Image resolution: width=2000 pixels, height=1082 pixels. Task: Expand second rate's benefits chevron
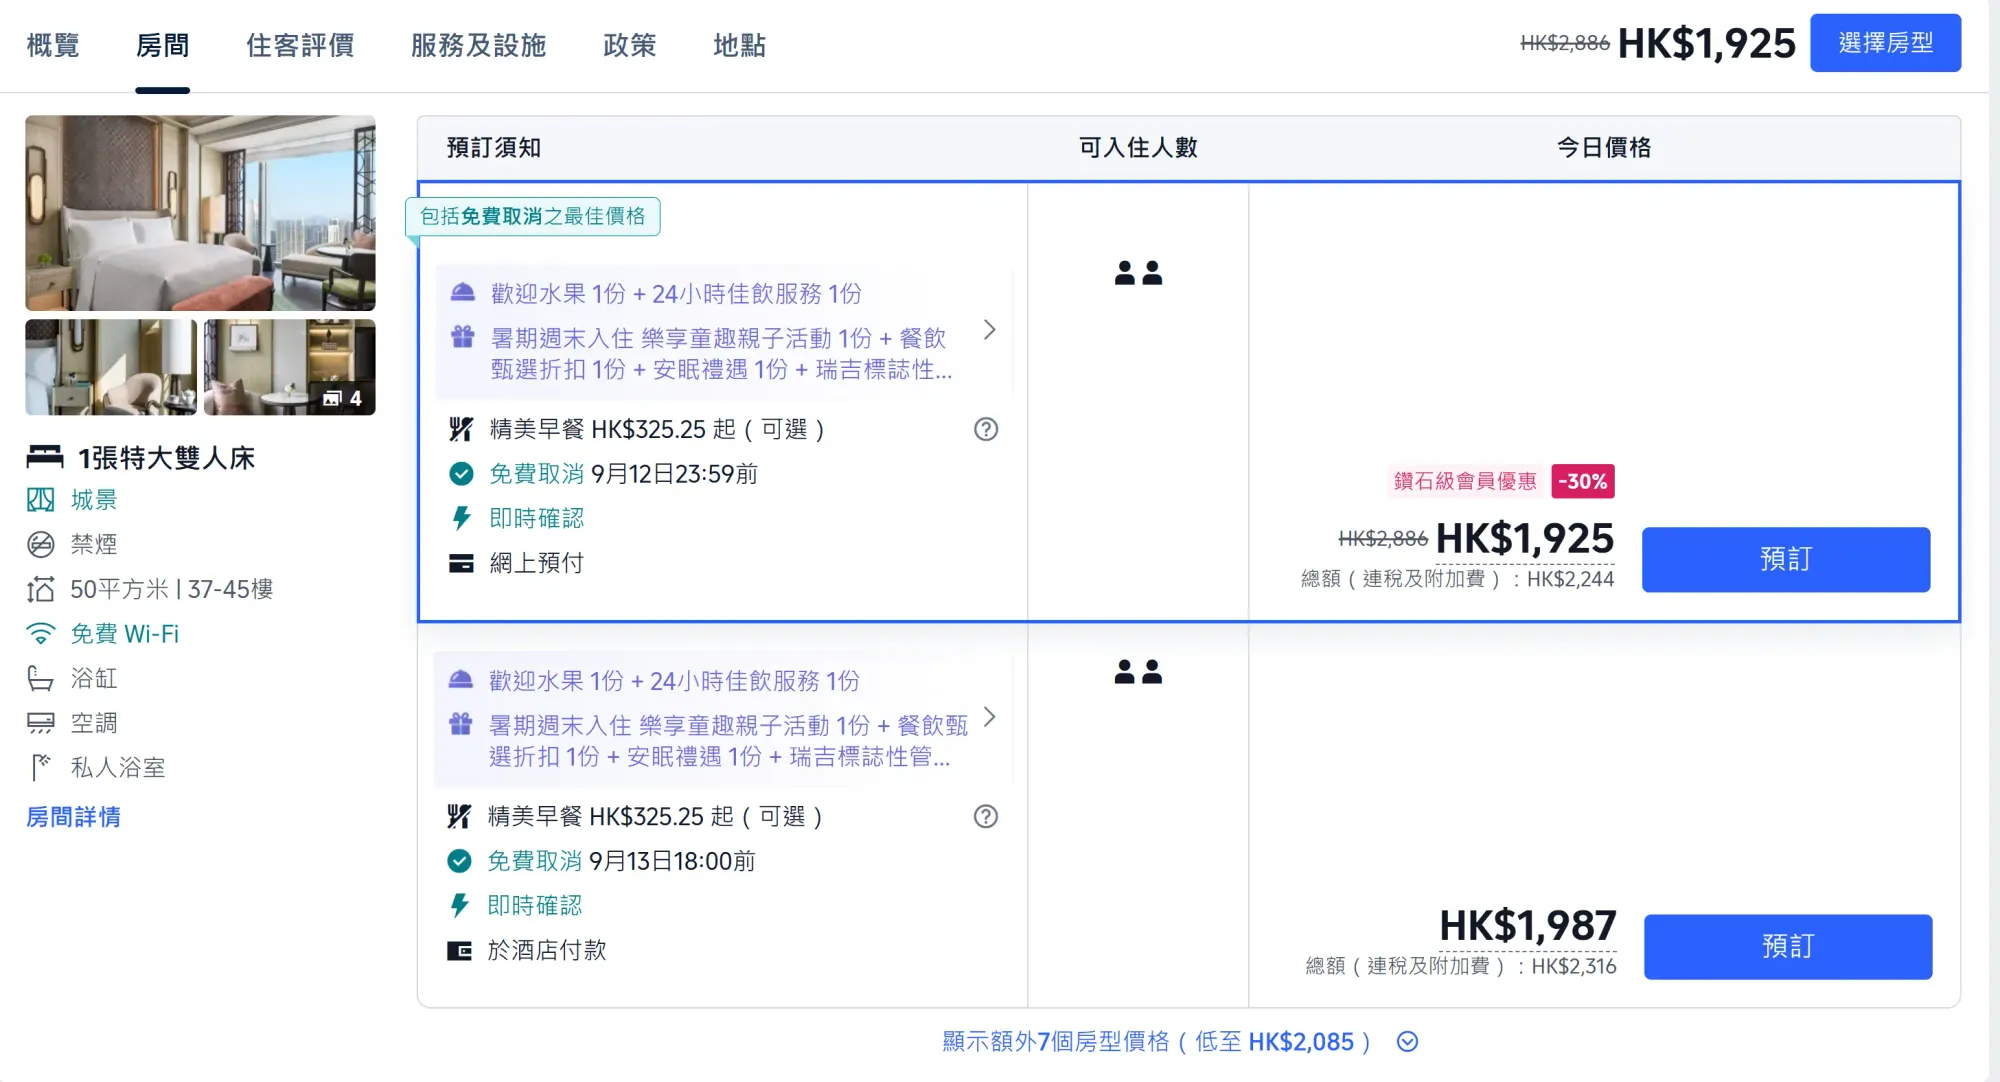(x=989, y=717)
